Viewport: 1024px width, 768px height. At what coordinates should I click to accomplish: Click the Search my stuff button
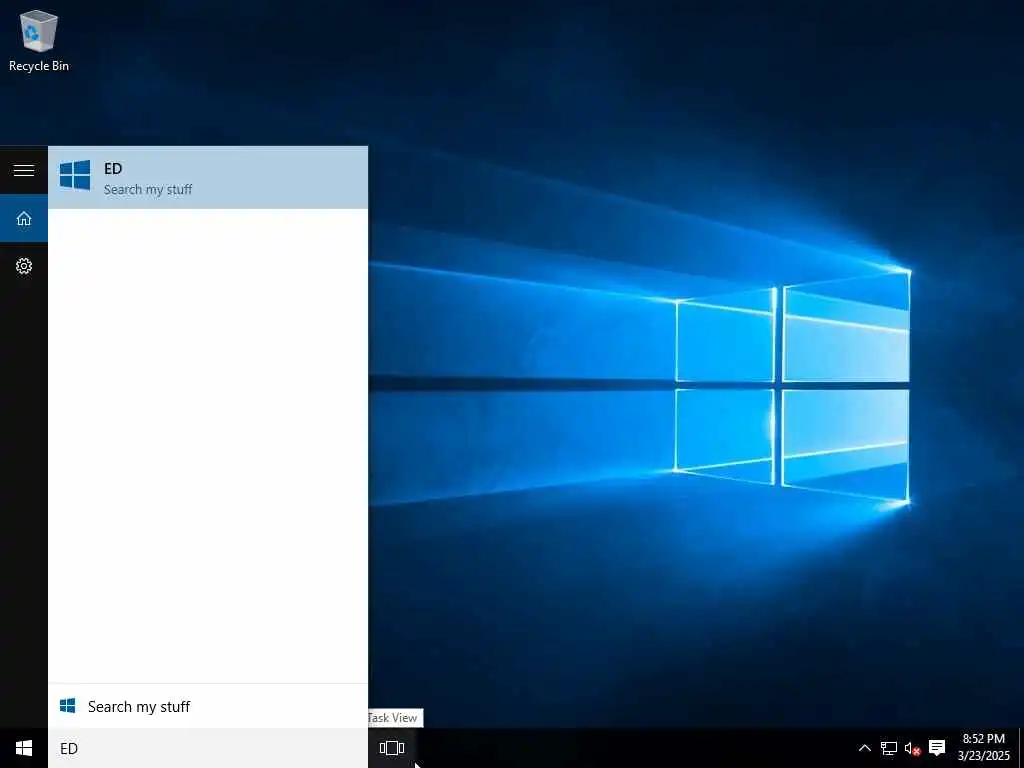click(x=208, y=706)
